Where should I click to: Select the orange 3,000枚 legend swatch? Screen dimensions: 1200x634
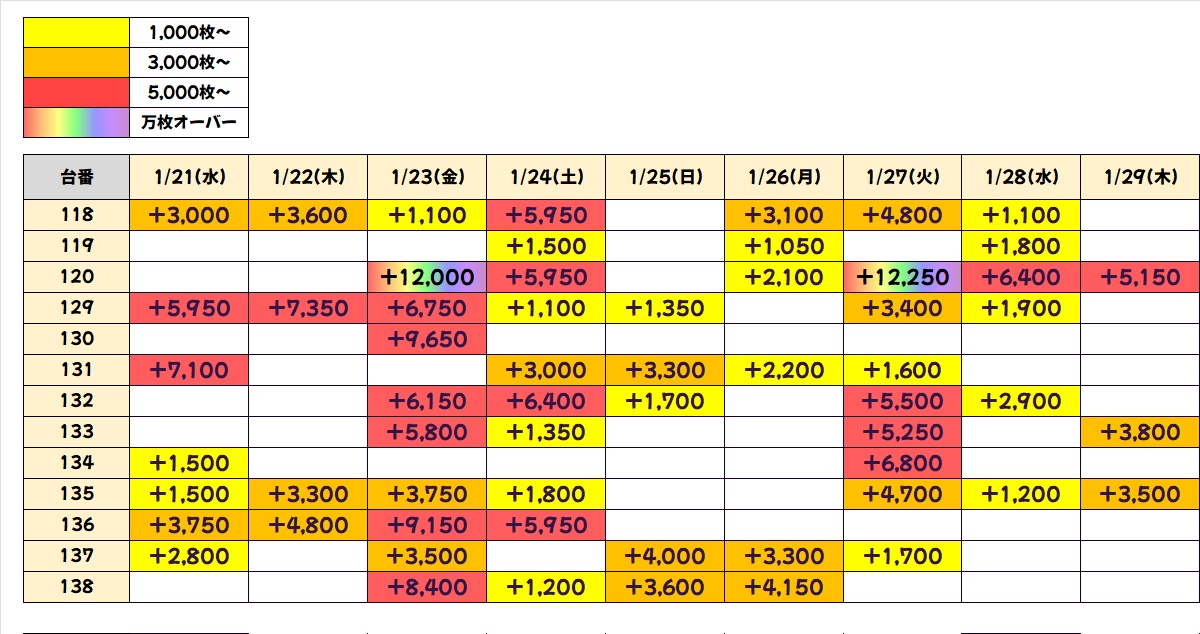(77, 63)
